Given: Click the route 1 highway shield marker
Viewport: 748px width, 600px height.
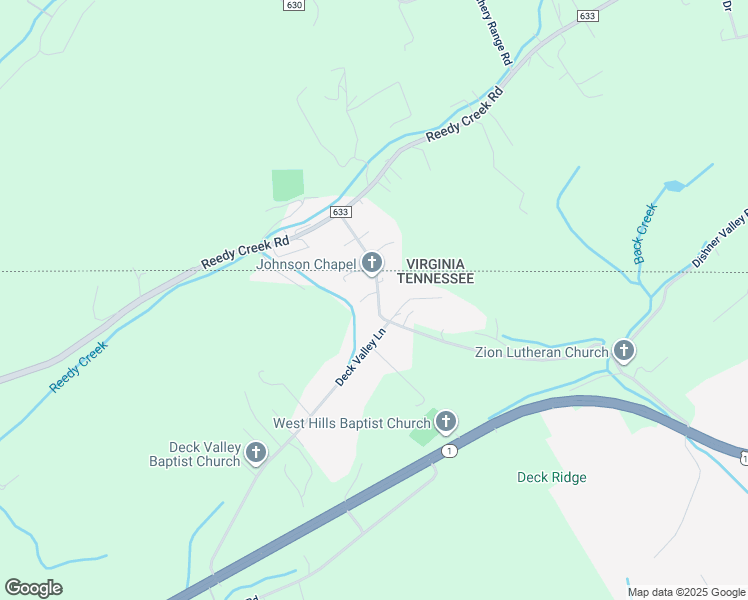Looking at the screenshot, I should 449,451.
